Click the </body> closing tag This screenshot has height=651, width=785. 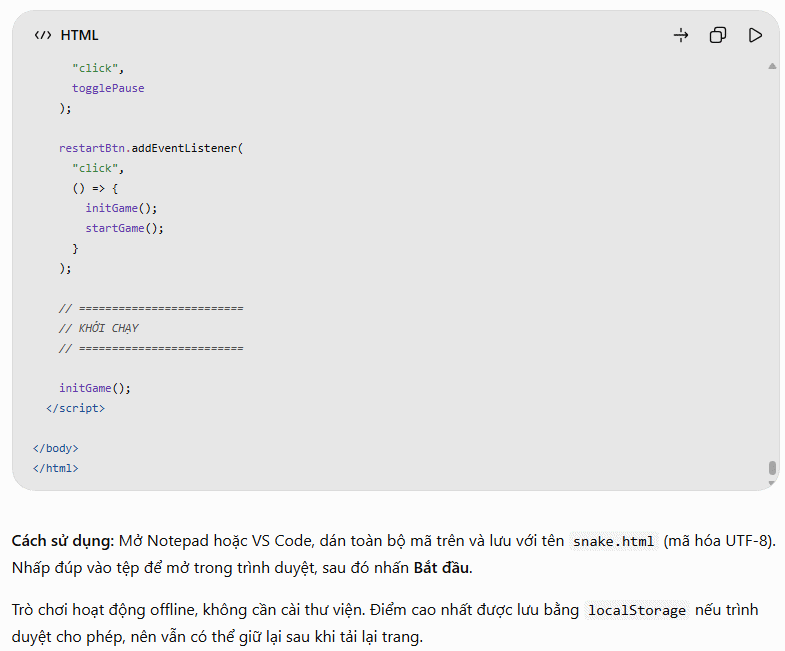tap(56, 448)
